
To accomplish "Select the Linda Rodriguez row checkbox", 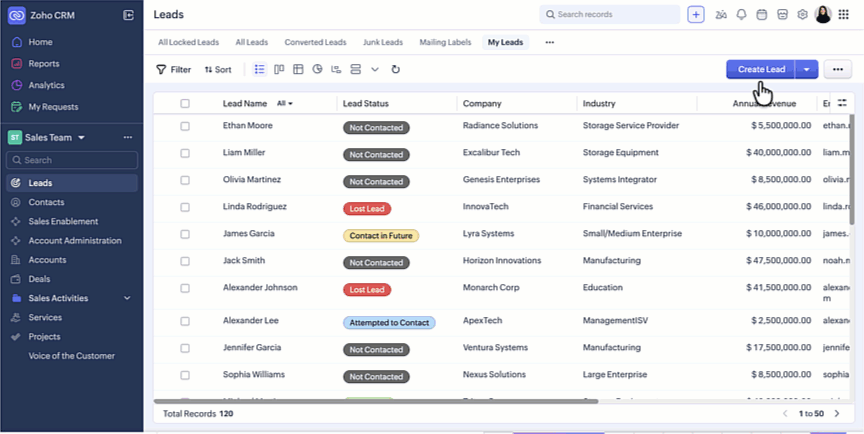I will click(x=185, y=207).
